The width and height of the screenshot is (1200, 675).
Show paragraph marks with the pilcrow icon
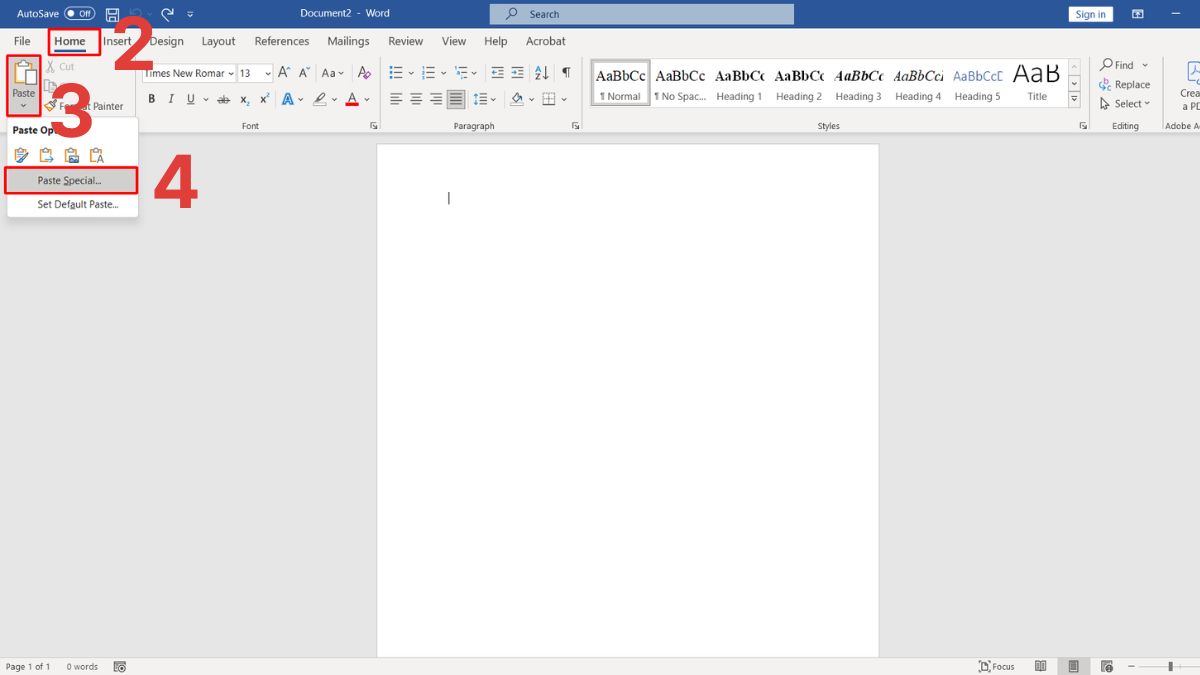(565, 73)
